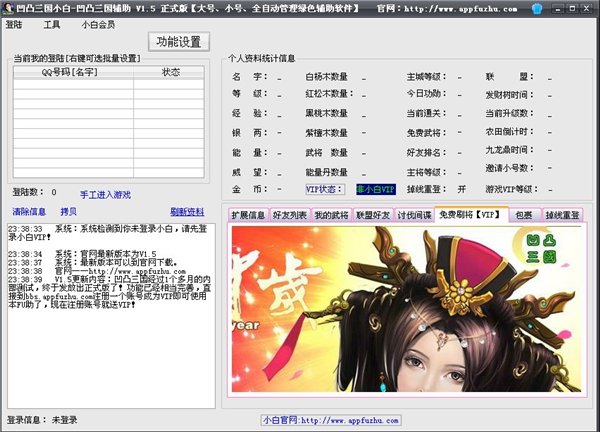The height and width of the screenshot is (432, 600).
Task: Click the 邀请小号数 label
Action: click(509, 168)
